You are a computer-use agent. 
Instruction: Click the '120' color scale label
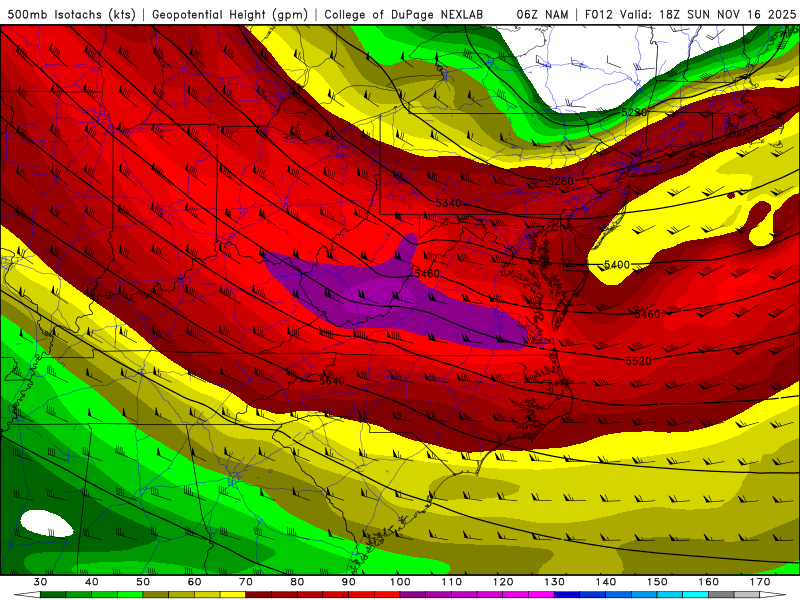[503, 582]
